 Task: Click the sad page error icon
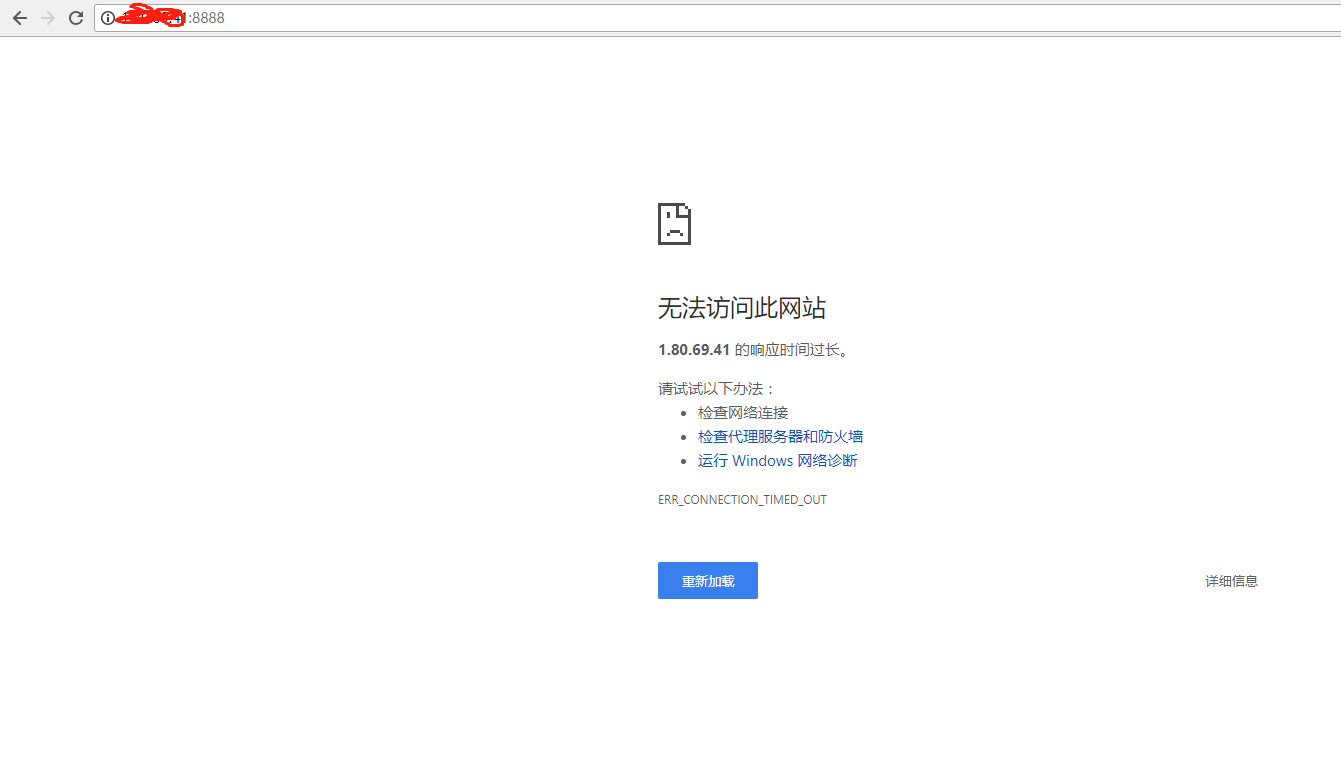pyautogui.click(x=674, y=224)
